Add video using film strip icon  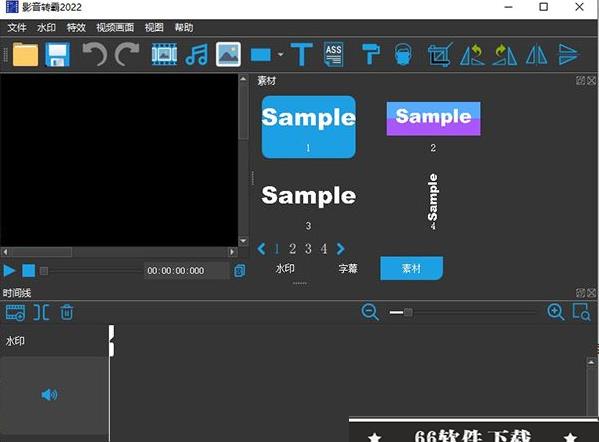pyautogui.click(x=164, y=55)
